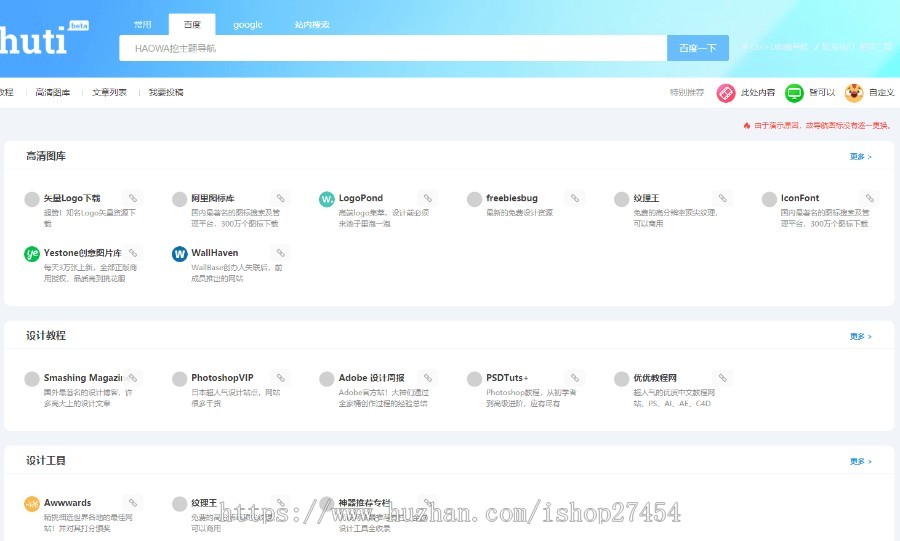Open the 阿里图标库 site link
This screenshot has height=541, width=900.
[x=212, y=198]
